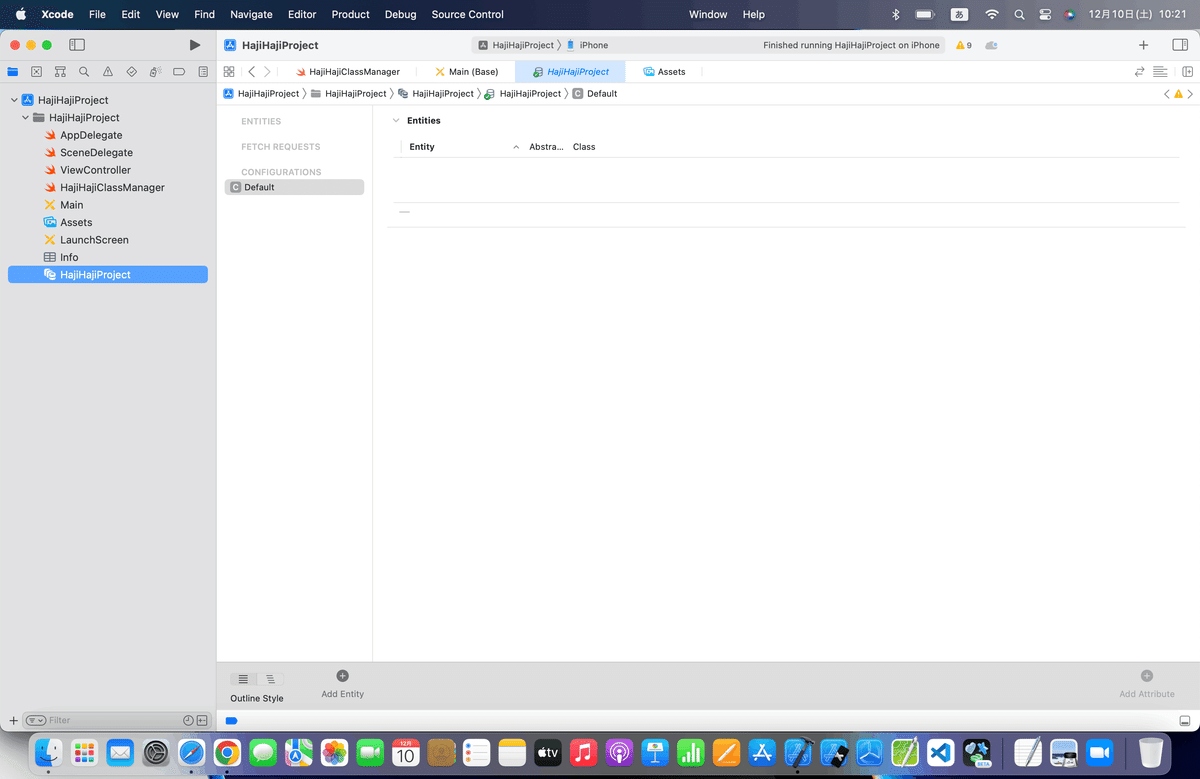Select SceneDelegate file in navigator
Image resolution: width=1200 pixels, height=779 pixels.
tap(88, 153)
